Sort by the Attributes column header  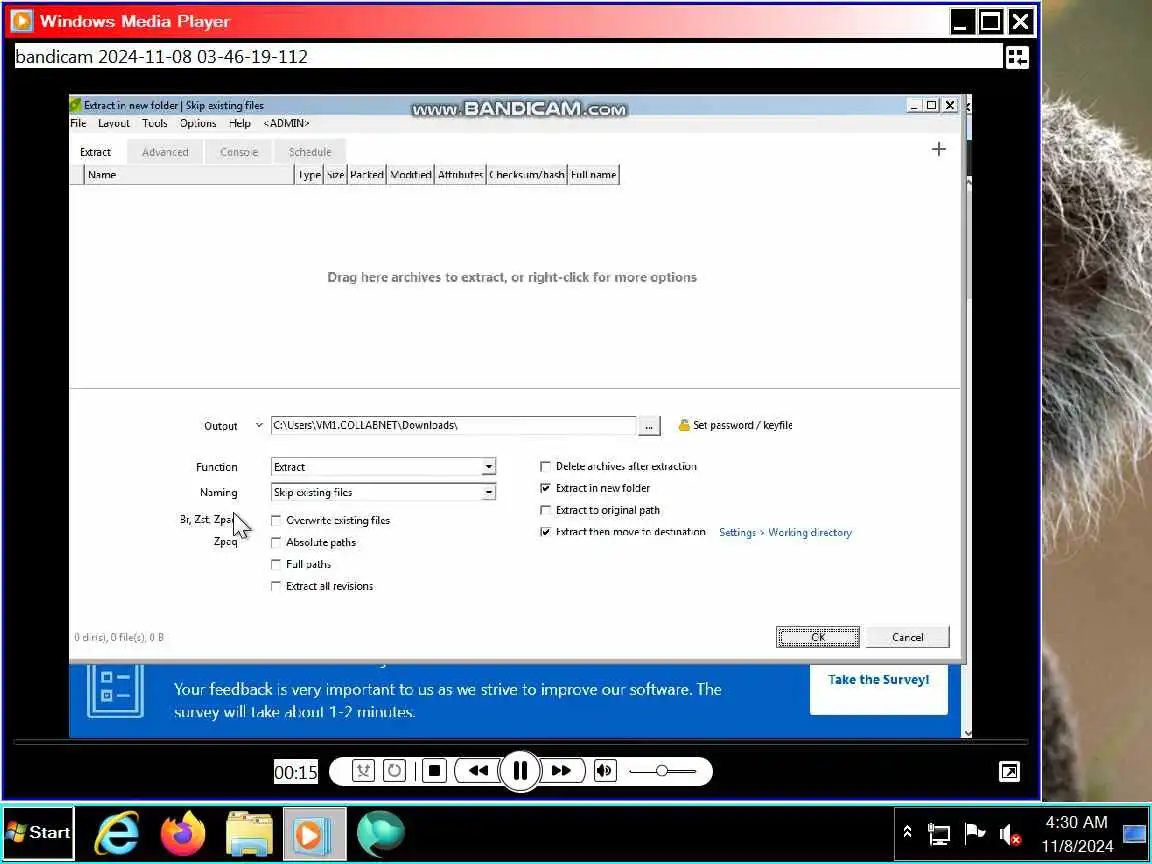click(460, 175)
